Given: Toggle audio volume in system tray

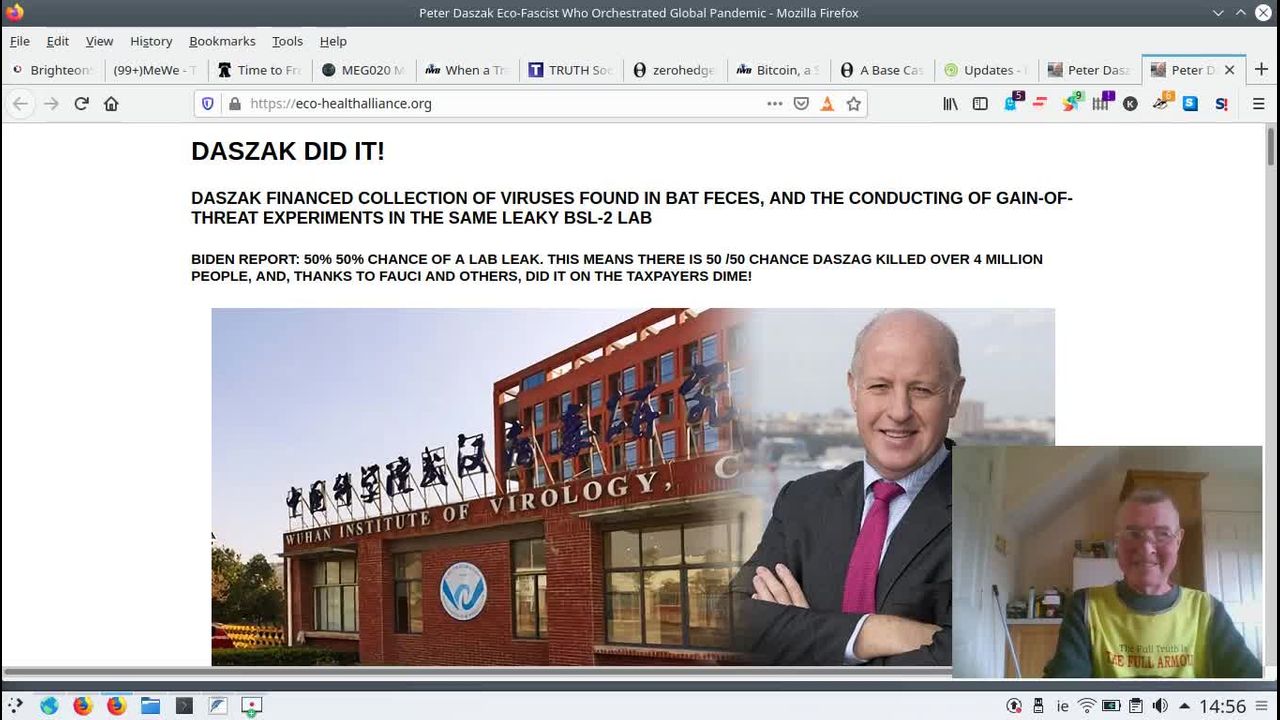Looking at the screenshot, I should pos(1160,706).
